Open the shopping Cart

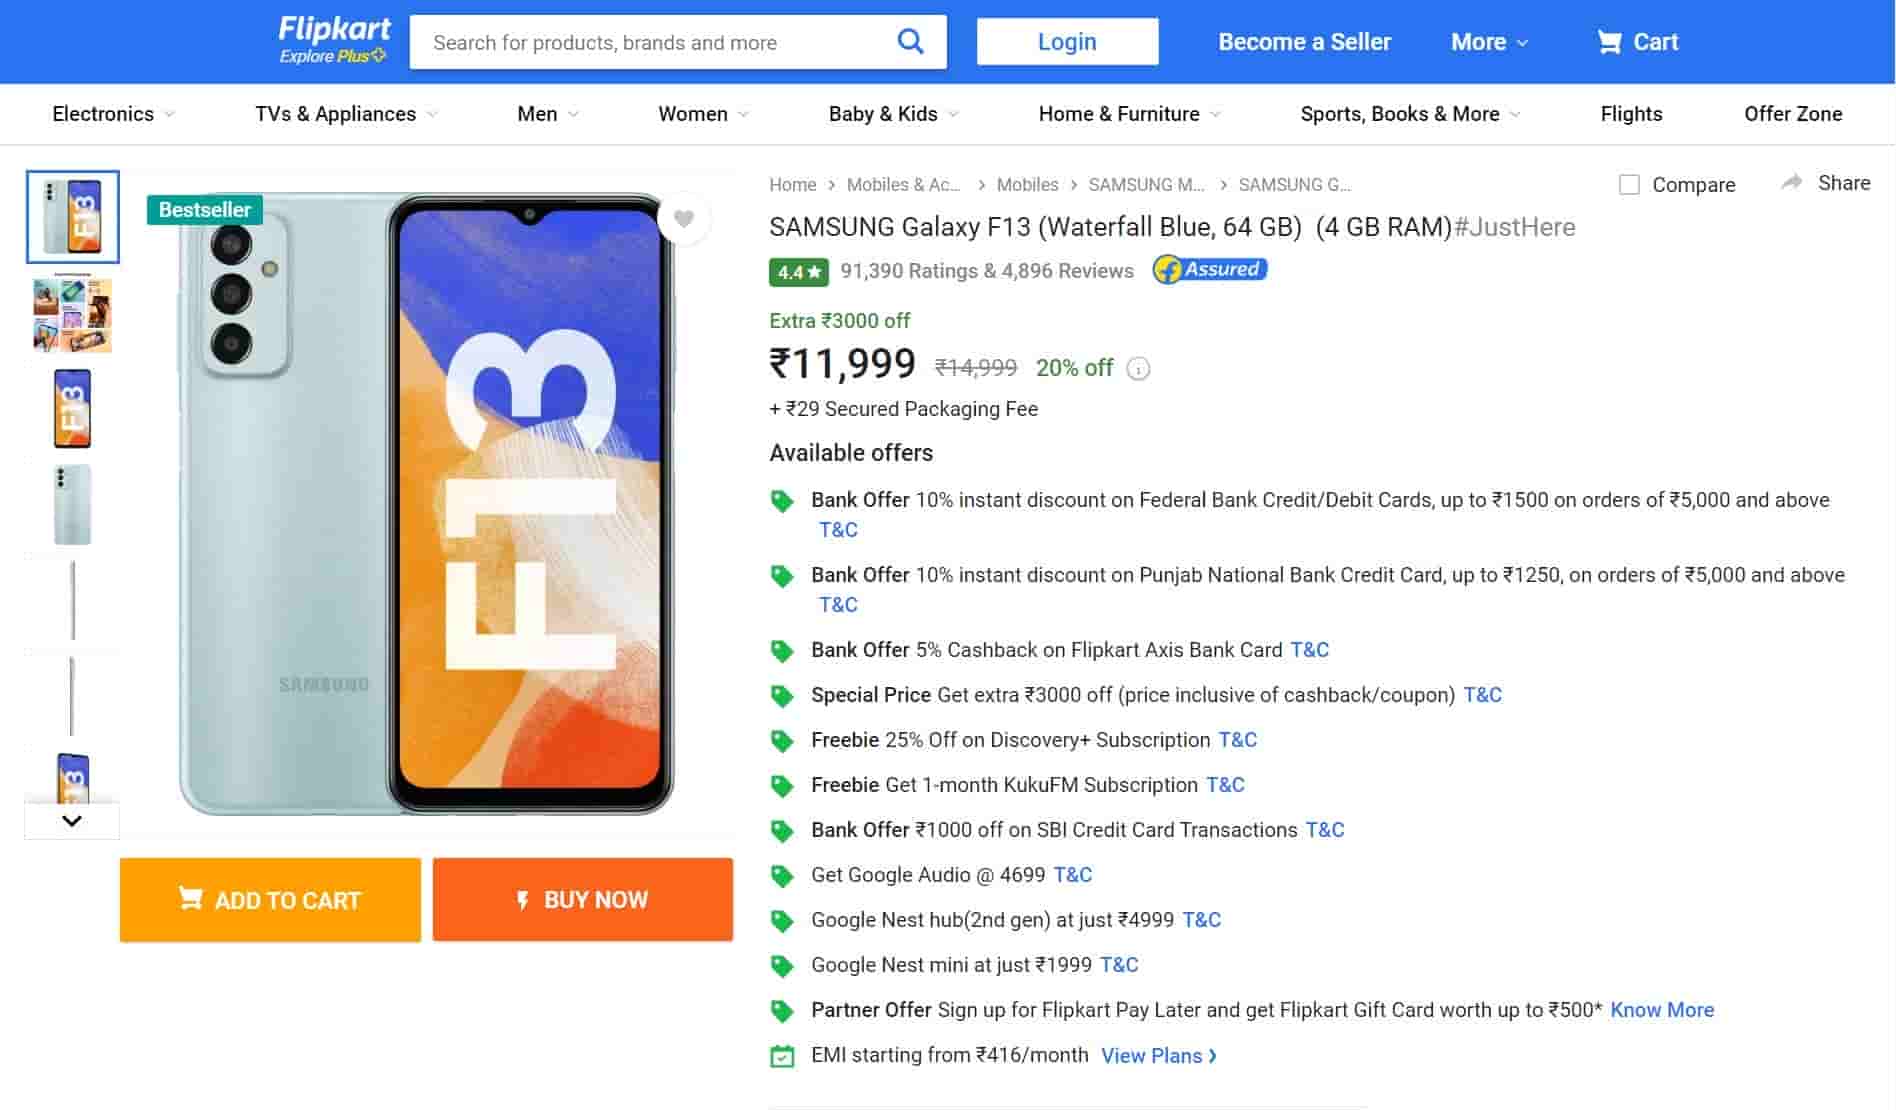[1636, 42]
